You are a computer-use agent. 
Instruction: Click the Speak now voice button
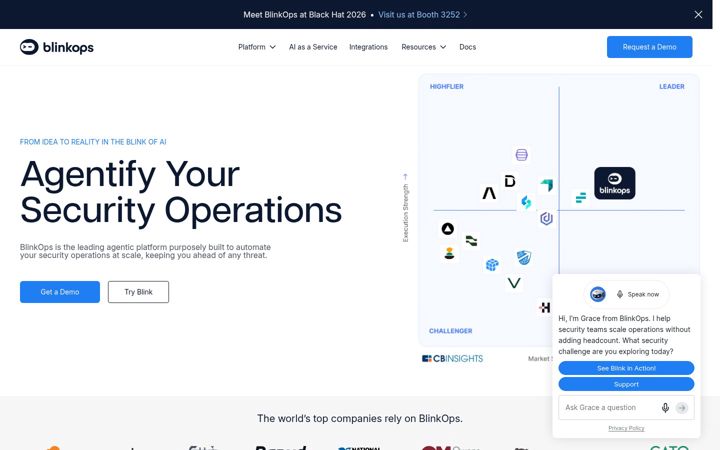[638, 294]
